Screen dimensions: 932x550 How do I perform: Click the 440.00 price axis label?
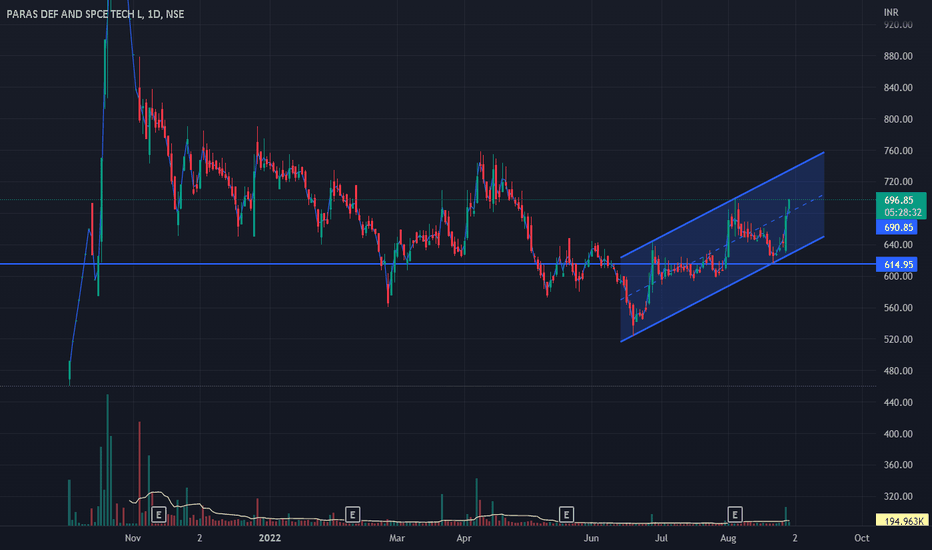tap(898, 402)
